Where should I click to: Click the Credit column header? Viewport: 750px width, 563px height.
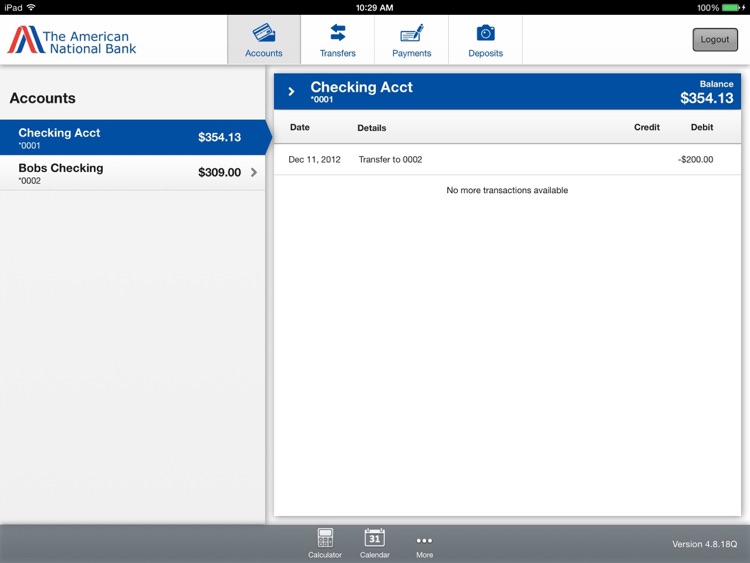coord(647,127)
